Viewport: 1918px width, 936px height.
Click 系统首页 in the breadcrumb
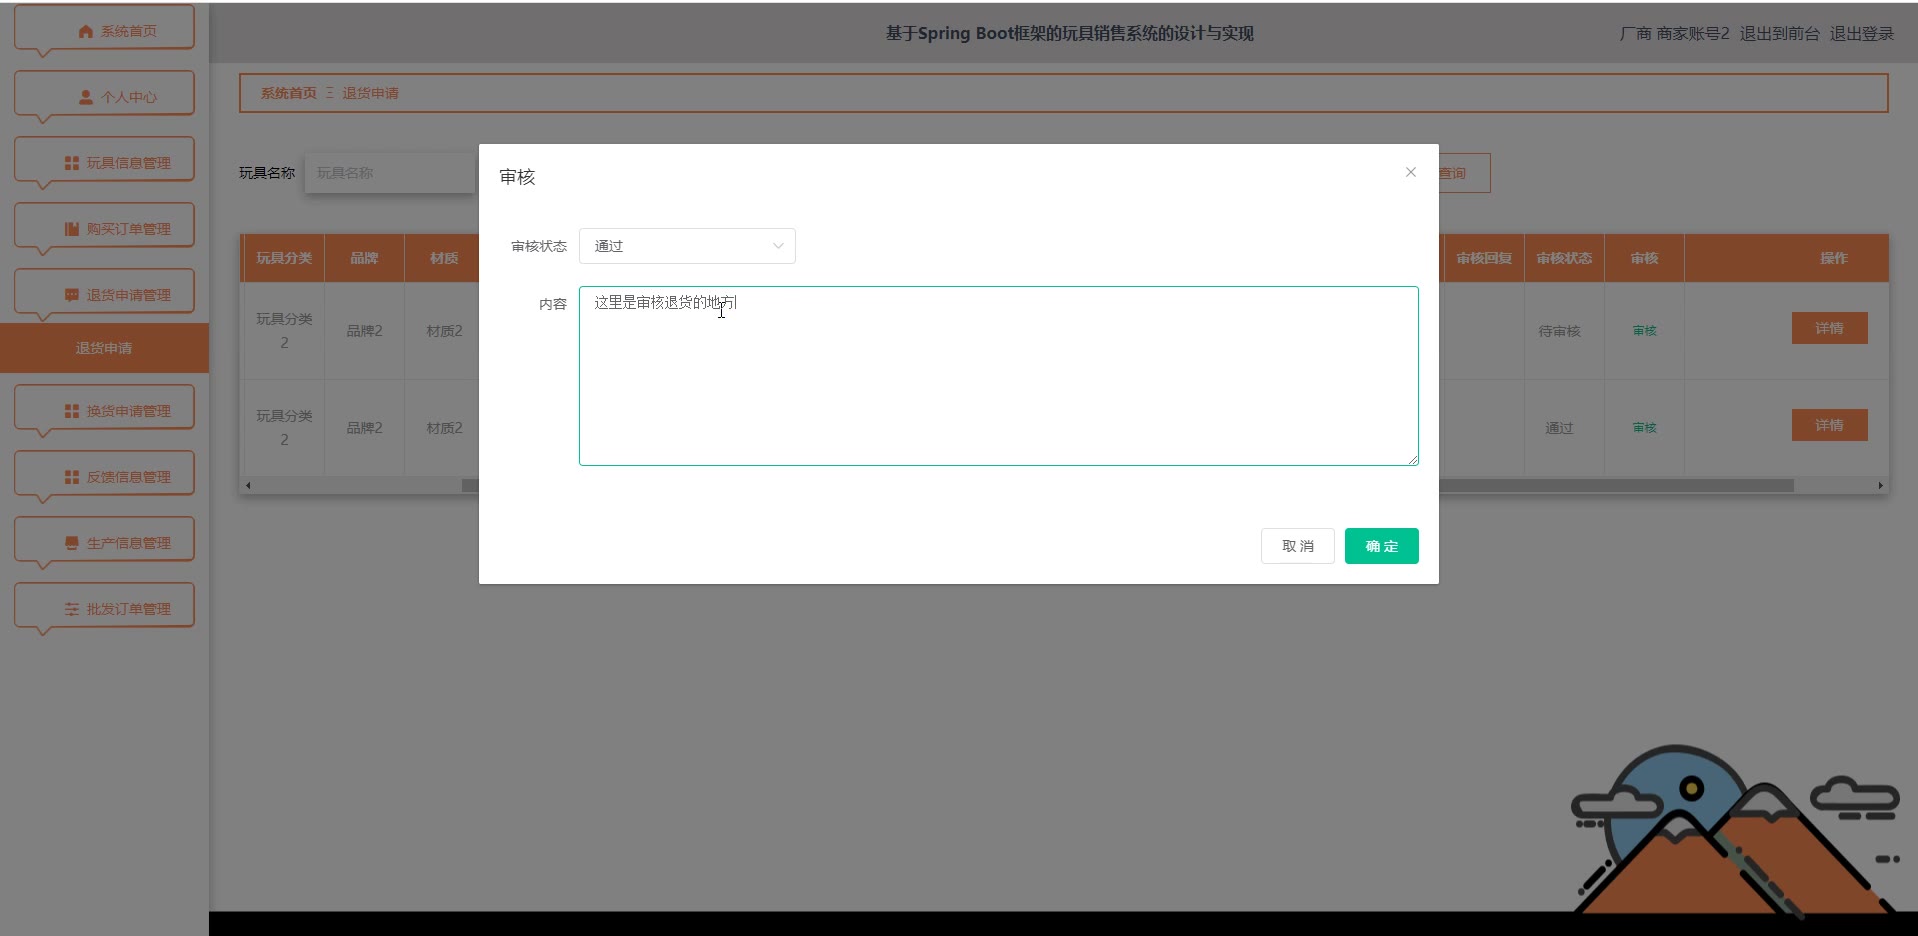pyautogui.click(x=288, y=93)
